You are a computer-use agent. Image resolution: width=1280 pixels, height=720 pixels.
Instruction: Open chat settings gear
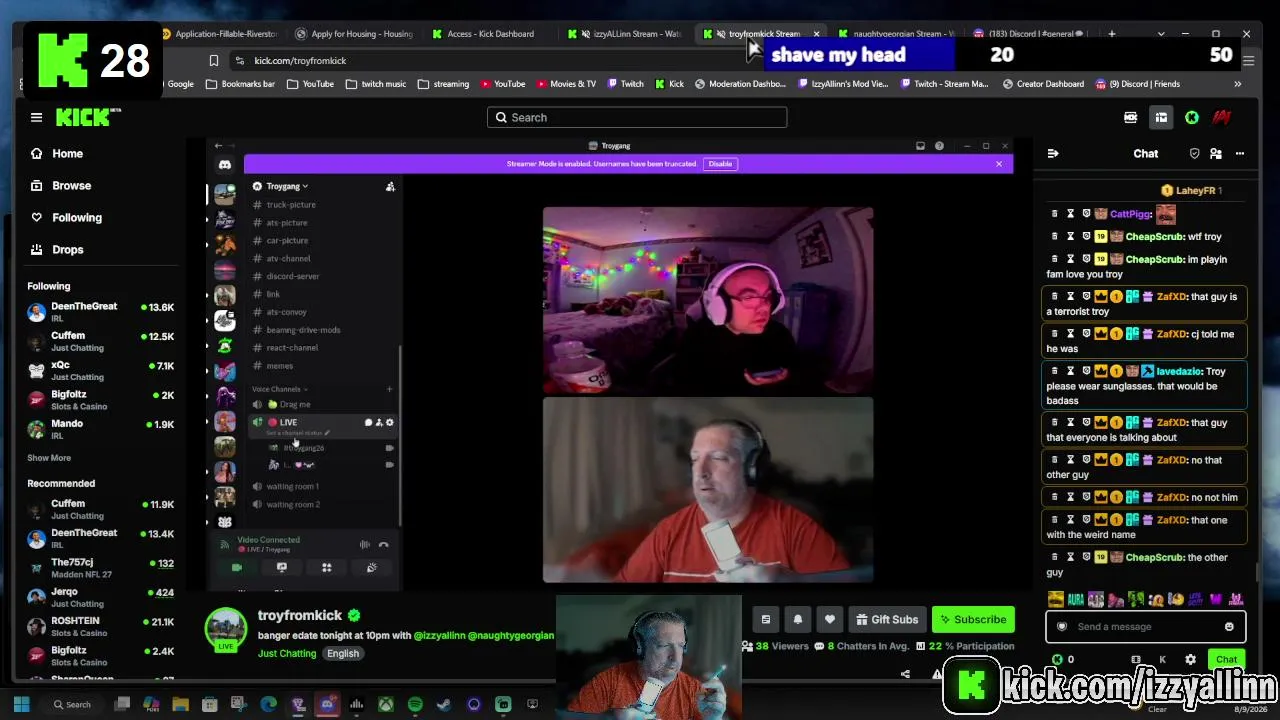pyautogui.click(x=1190, y=659)
